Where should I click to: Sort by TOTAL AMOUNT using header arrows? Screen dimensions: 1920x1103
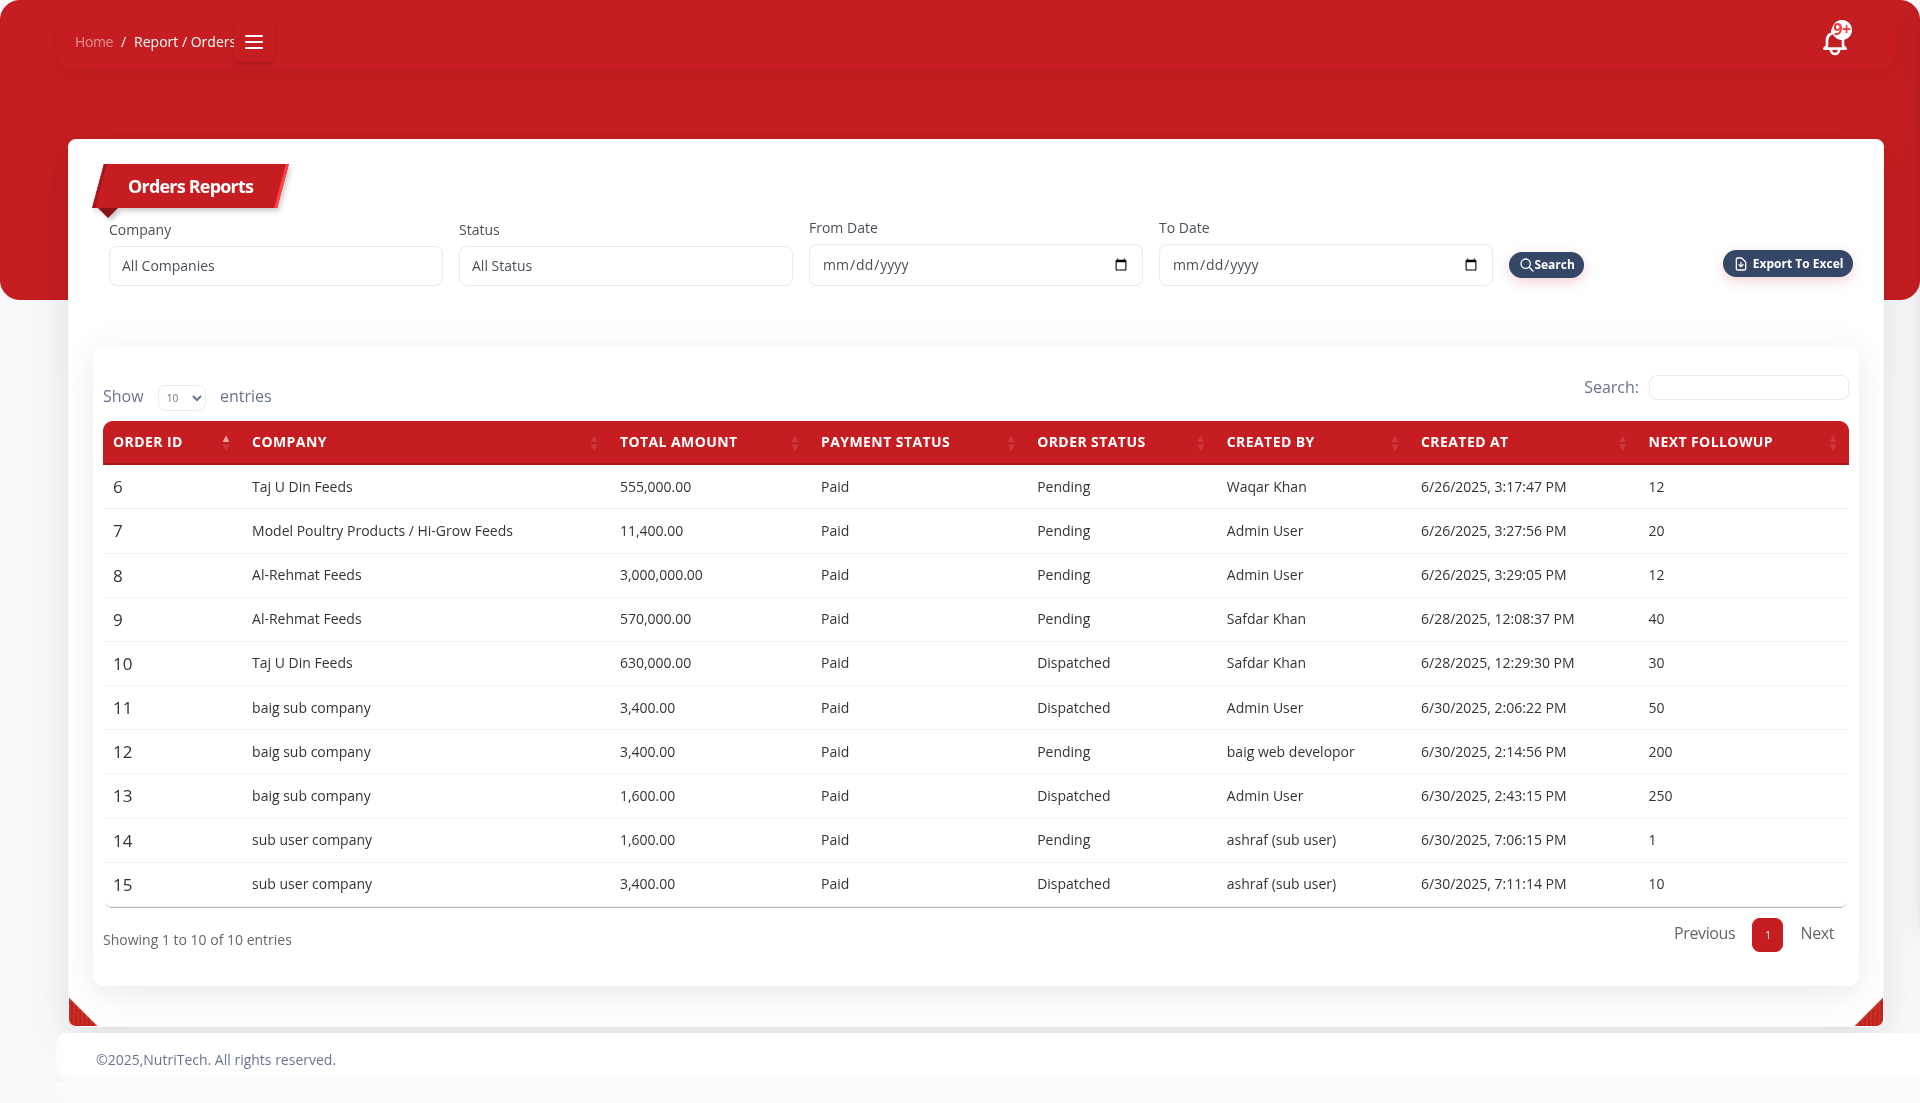(x=793, y=443)
